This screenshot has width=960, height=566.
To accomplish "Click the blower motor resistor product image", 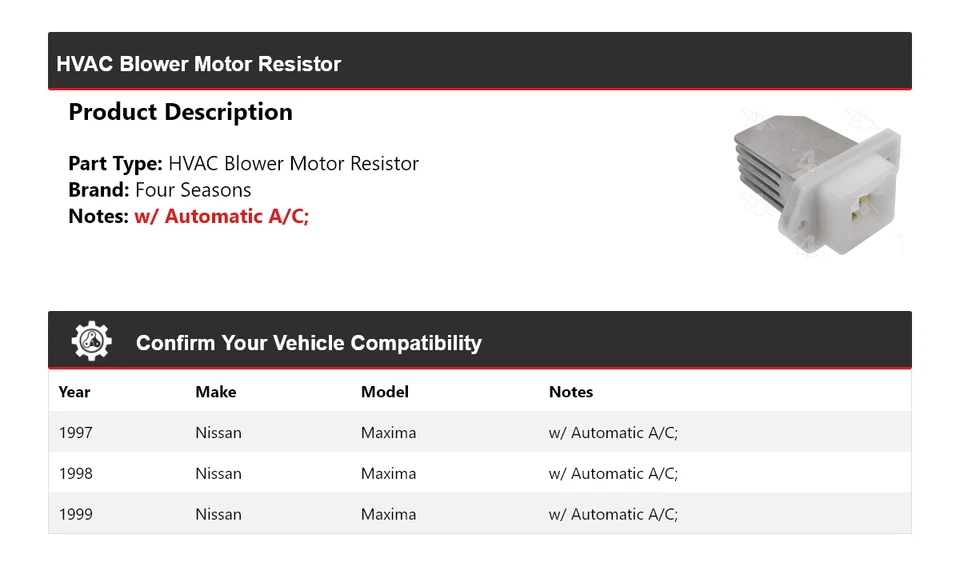I will (x=816, y=184).
